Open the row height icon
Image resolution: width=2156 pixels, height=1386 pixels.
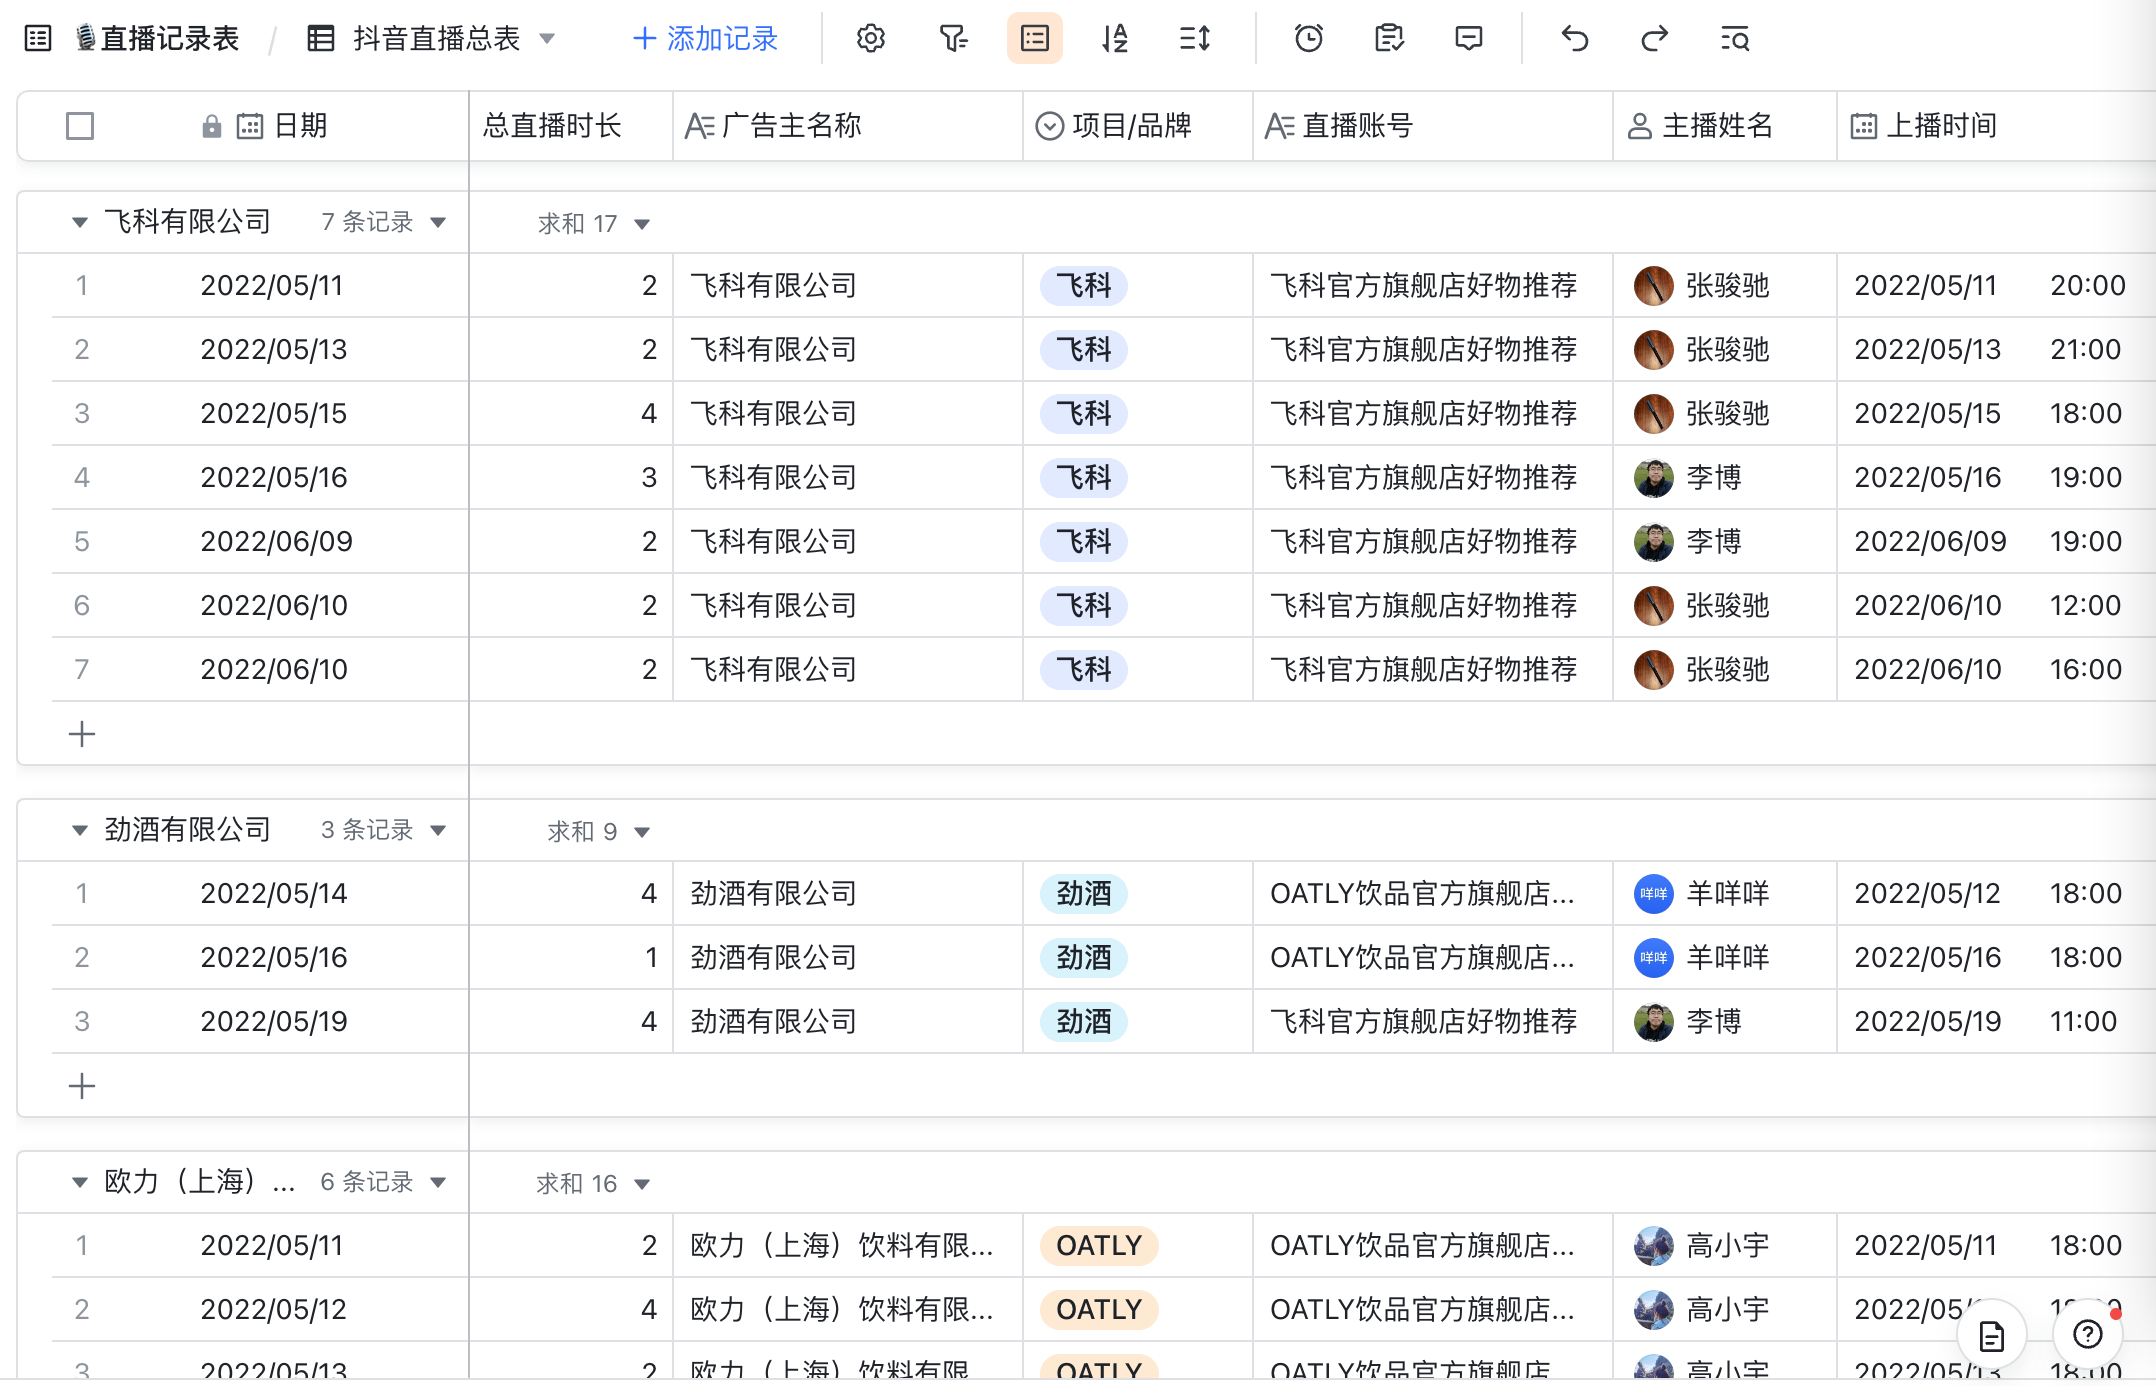1194,39
